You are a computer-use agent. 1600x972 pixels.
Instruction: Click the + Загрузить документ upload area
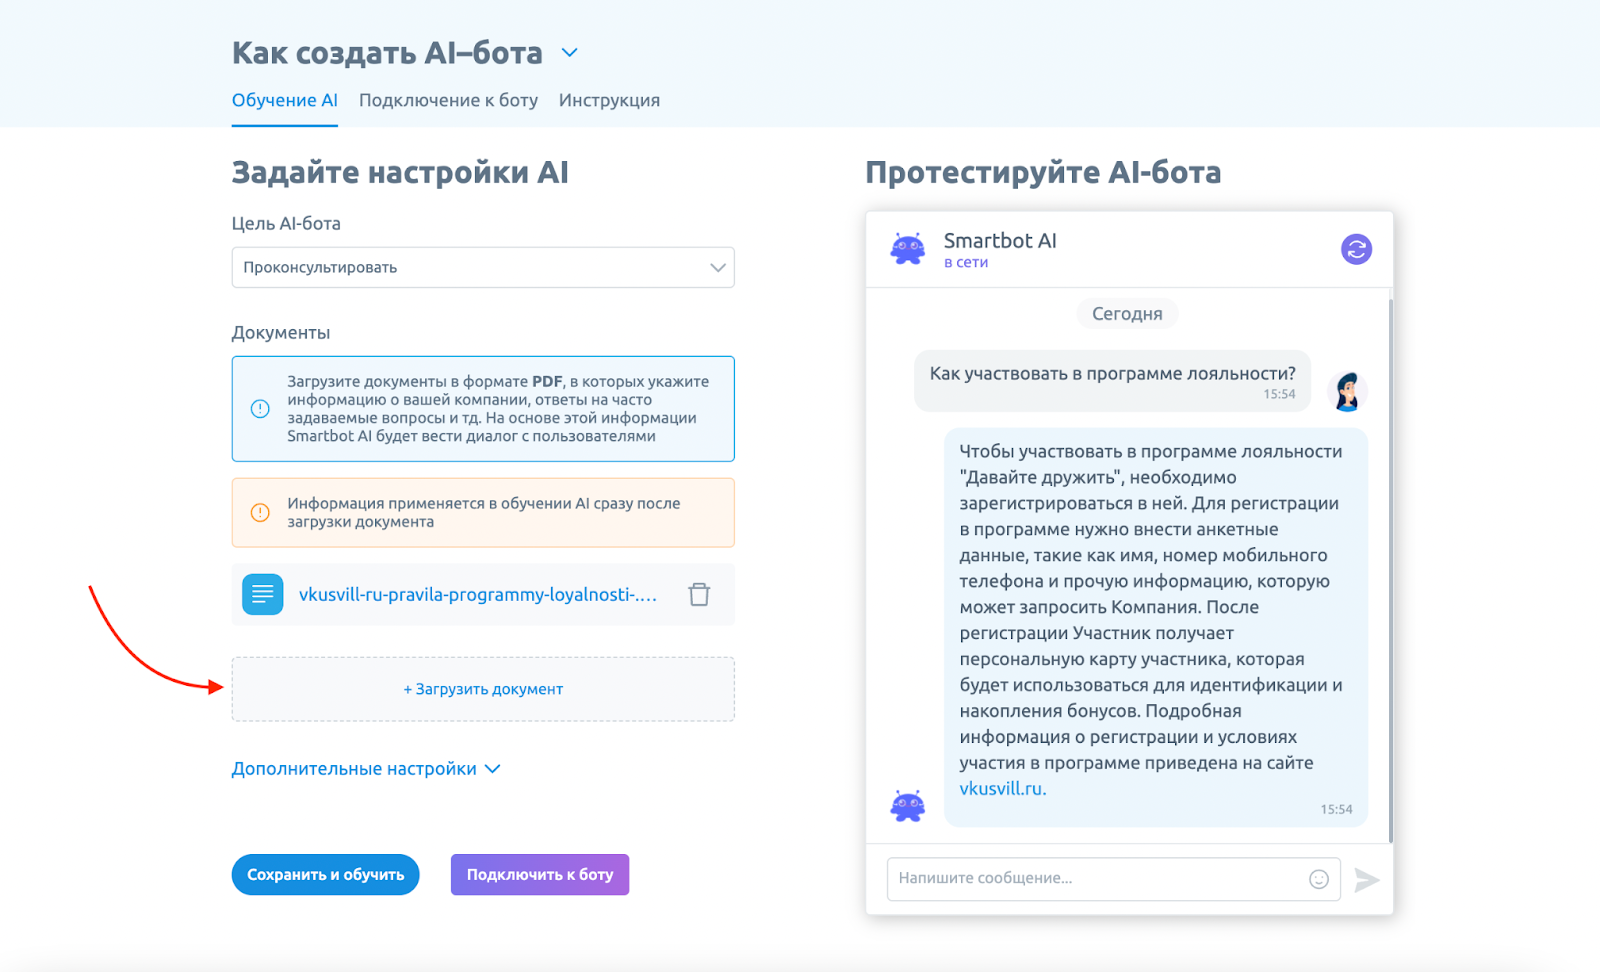(483, 689)
